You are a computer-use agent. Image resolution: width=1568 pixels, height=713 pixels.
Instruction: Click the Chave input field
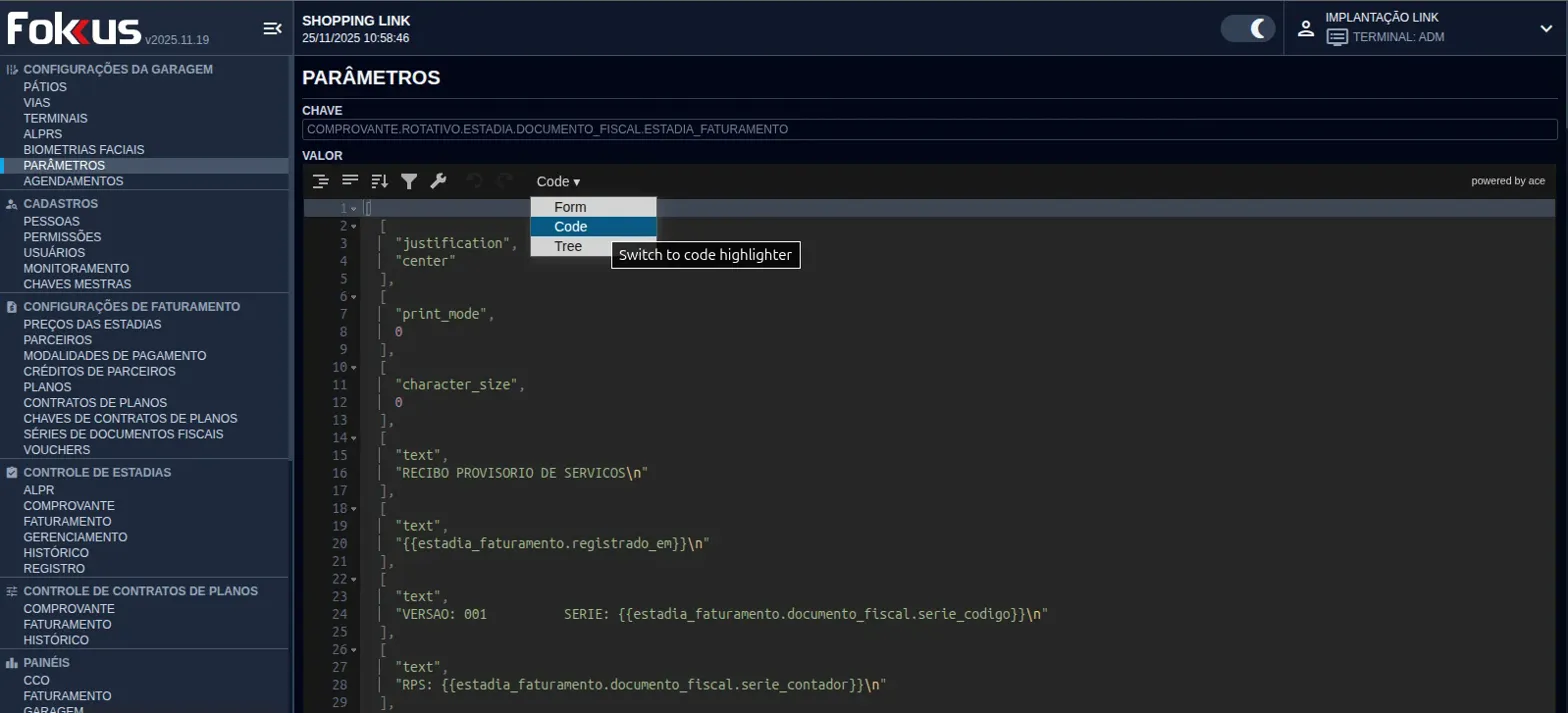pyautogui.click(x=929, y=130)
